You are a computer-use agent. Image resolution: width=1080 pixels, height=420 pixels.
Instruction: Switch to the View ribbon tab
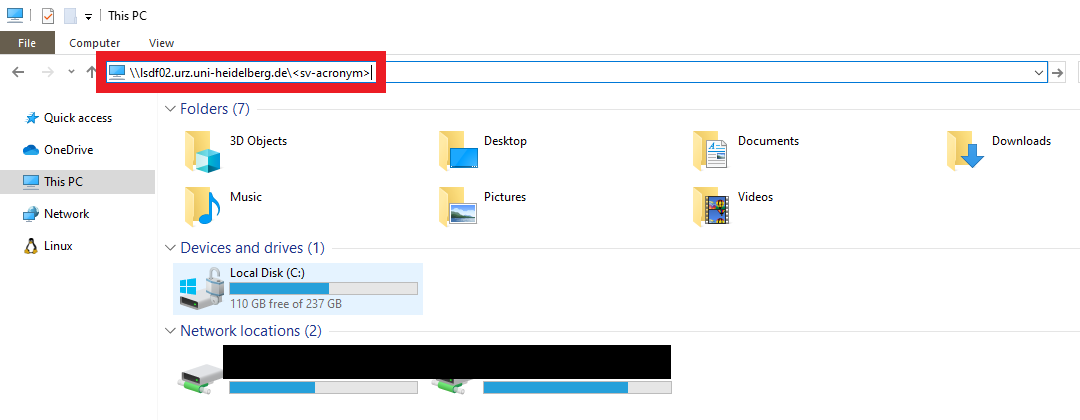161,43
